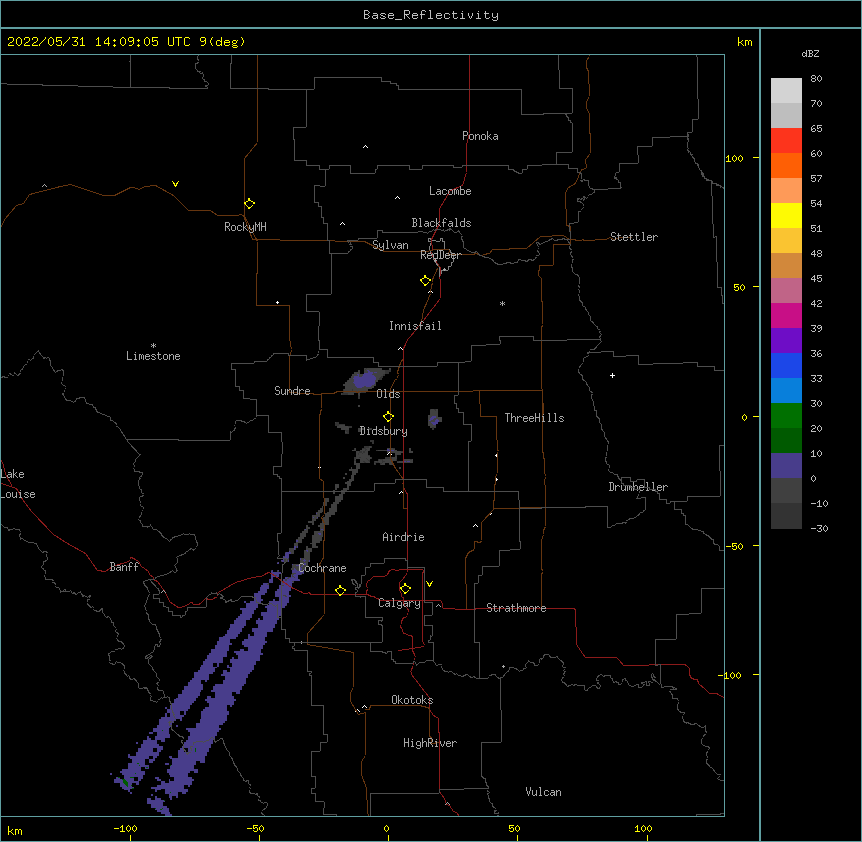Image resolution: width=862 pixels, height=842 pixels.
Task: Click the HighRiver town label
Action: click(x=430, y=743)
